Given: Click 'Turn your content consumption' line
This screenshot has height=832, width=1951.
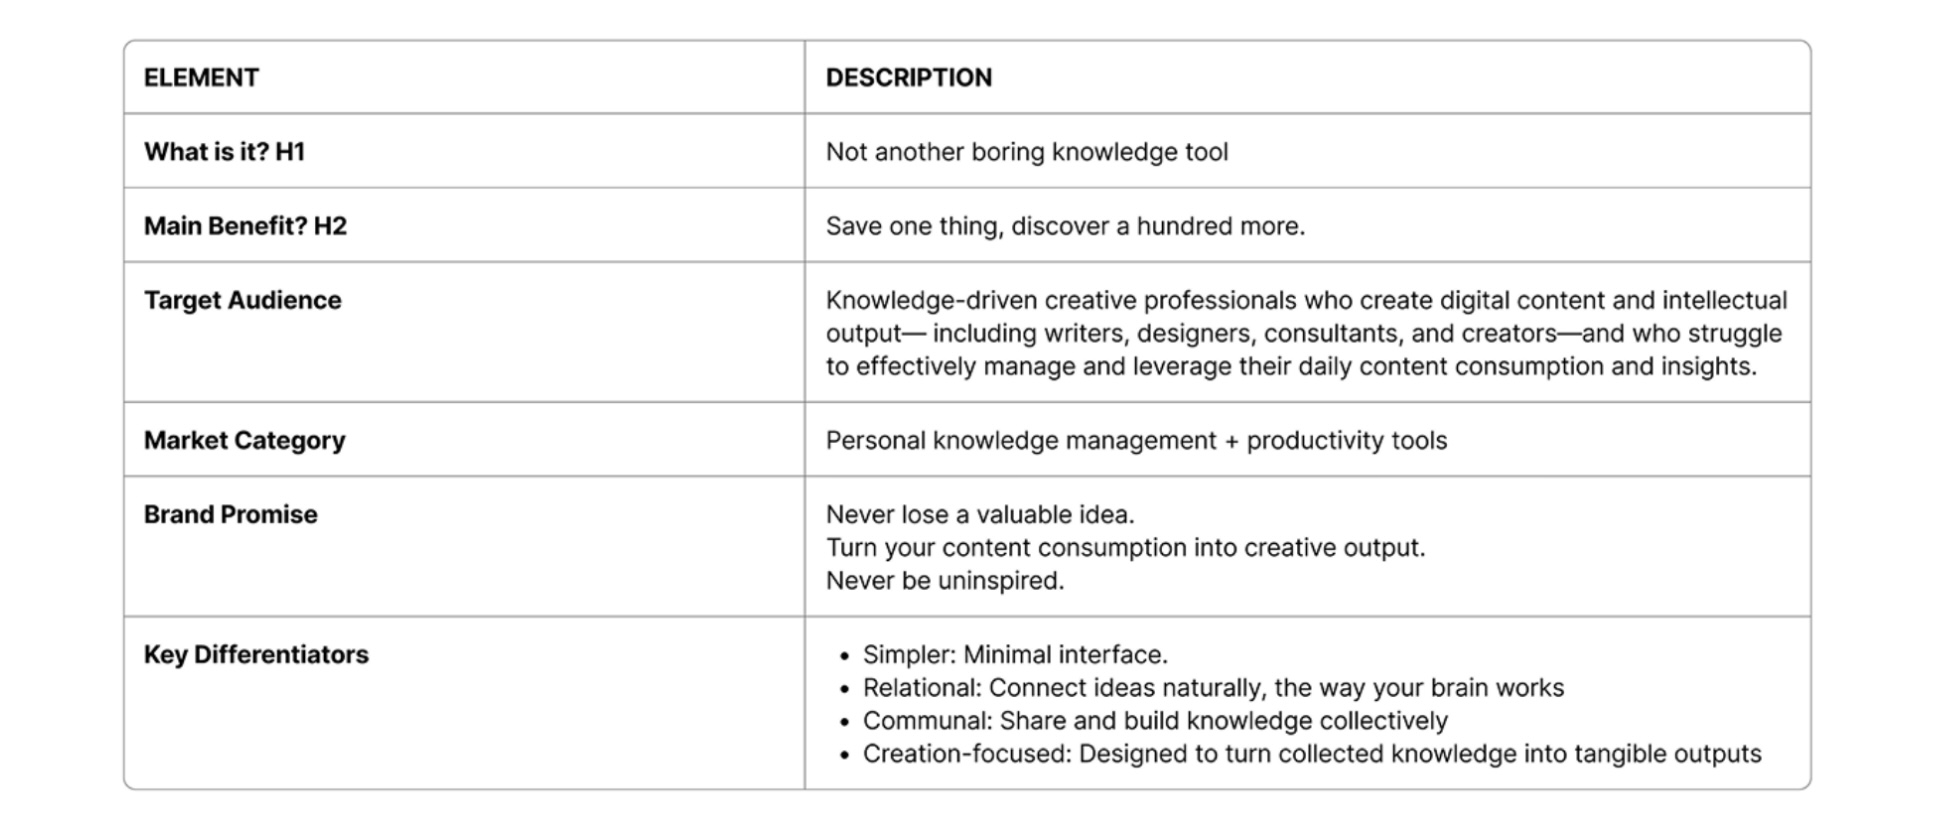Looking at the screenshot, I should pos(1125,547).
